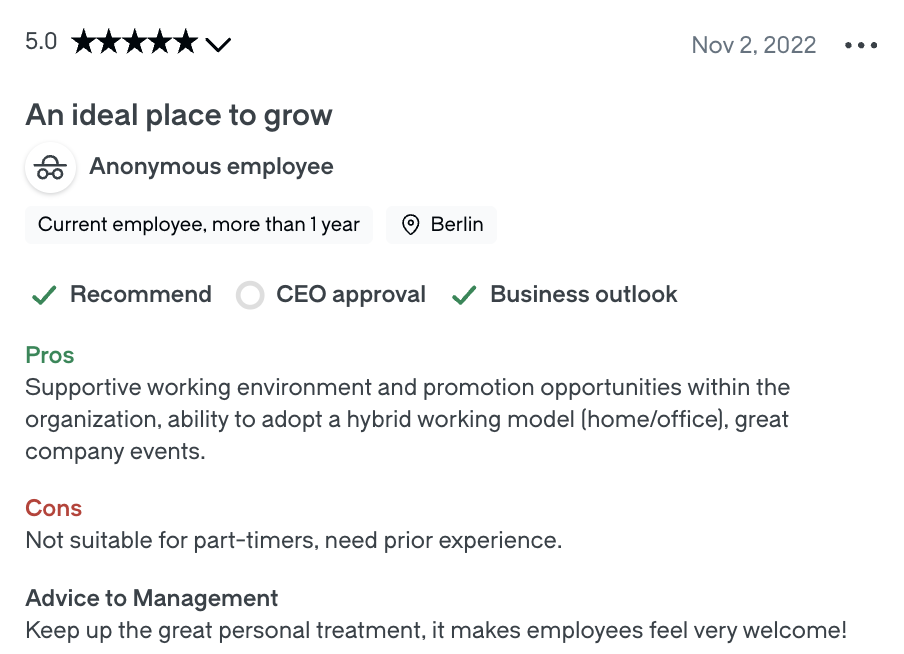The image size is (904, 654).
Task: Click the green Business outlook checkmark
Action: pyautogui.click(x=463, y=295)
